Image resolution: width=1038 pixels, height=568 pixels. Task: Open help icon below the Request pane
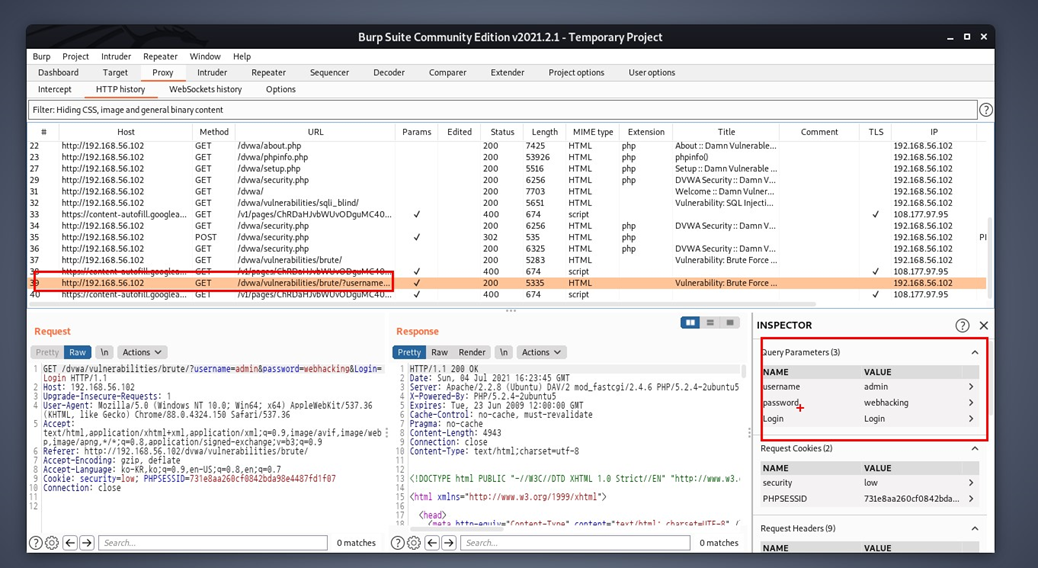35,543
